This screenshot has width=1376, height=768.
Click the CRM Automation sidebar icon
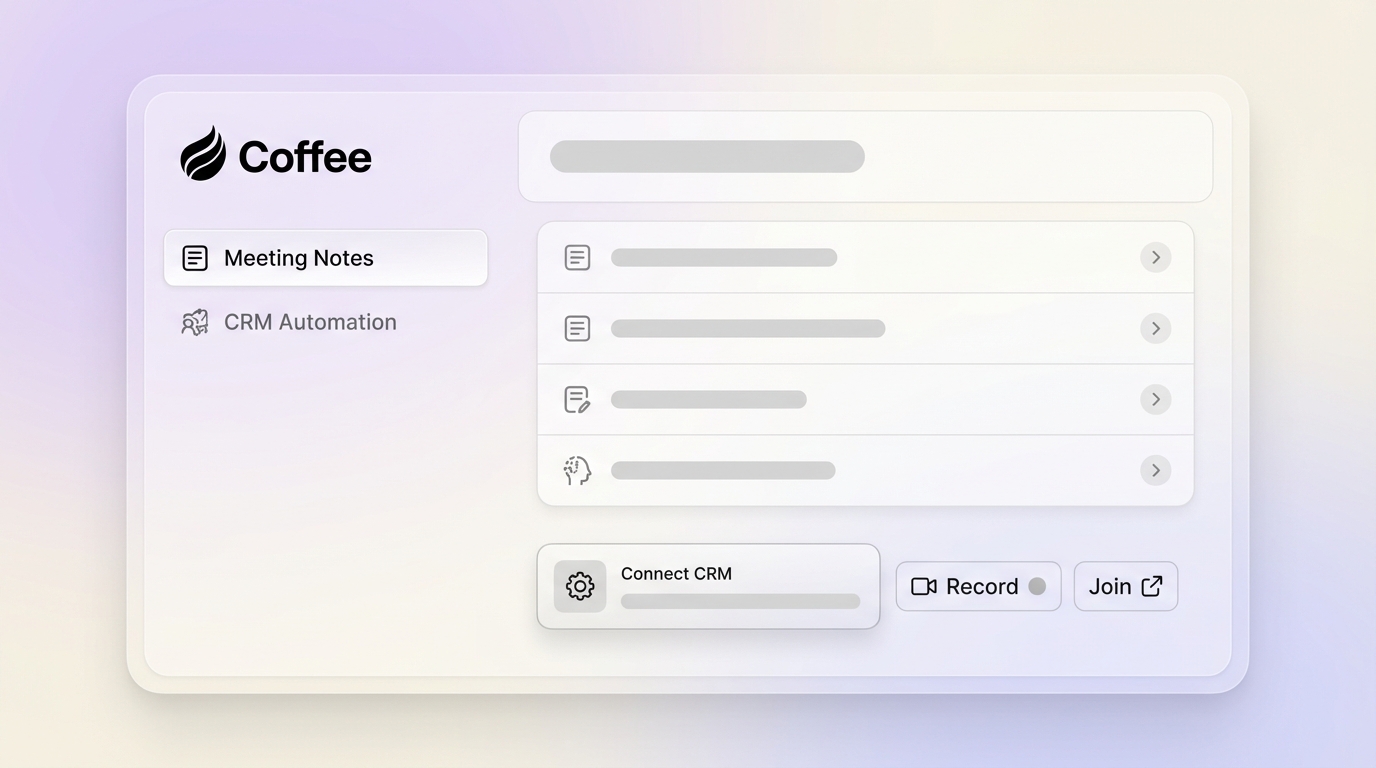(194, 322)
